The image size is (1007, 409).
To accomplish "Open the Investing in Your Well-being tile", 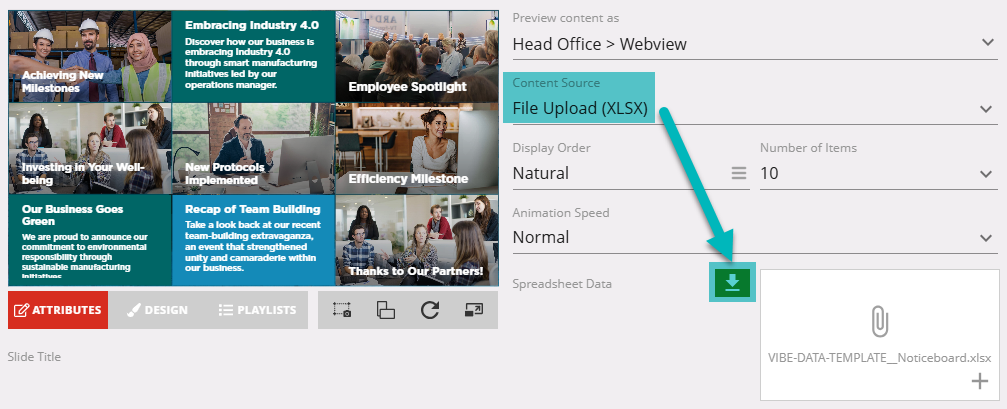I will click(x=90, y=148).
